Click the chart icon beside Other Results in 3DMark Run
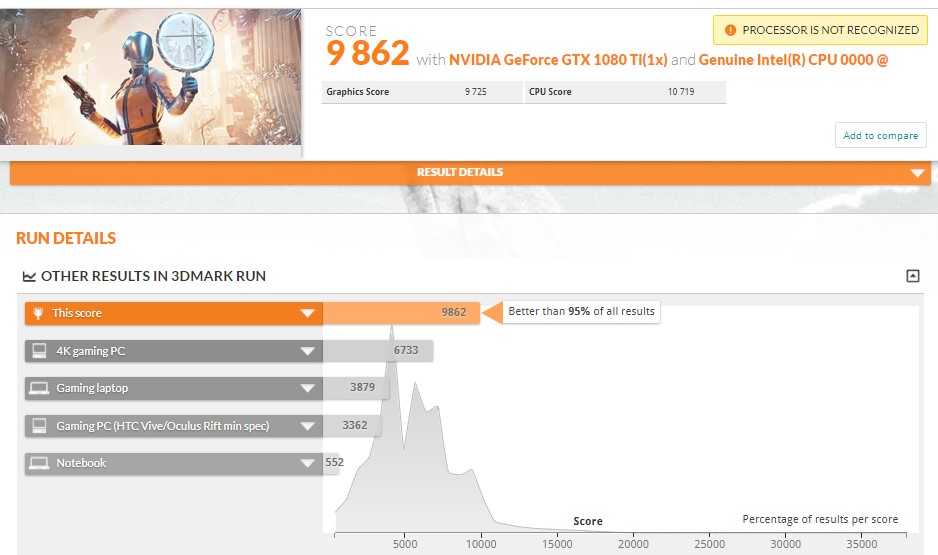This screenshot has height=555, width=938. click(29, 276)
